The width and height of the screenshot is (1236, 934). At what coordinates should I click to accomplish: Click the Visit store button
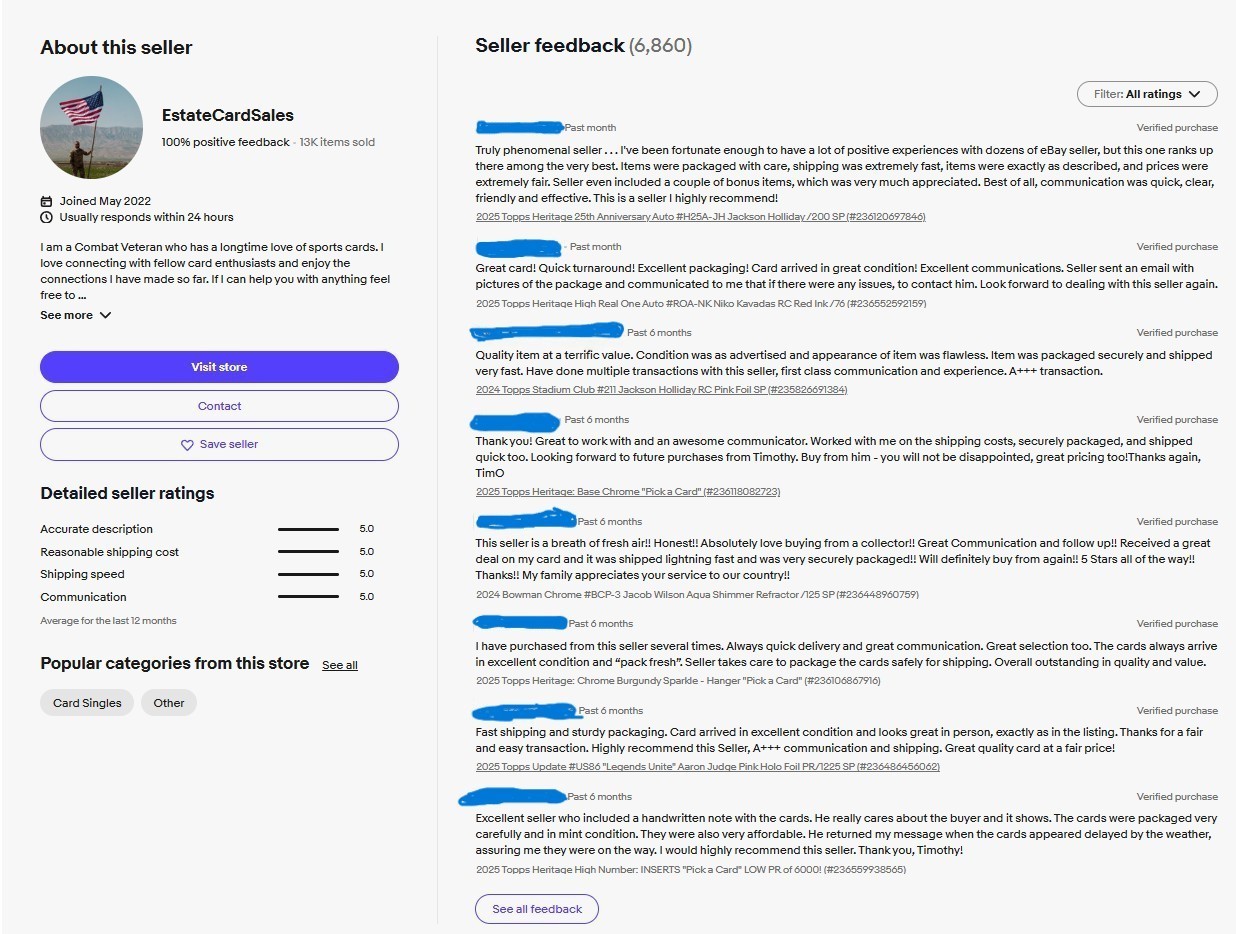click(219, 367)
